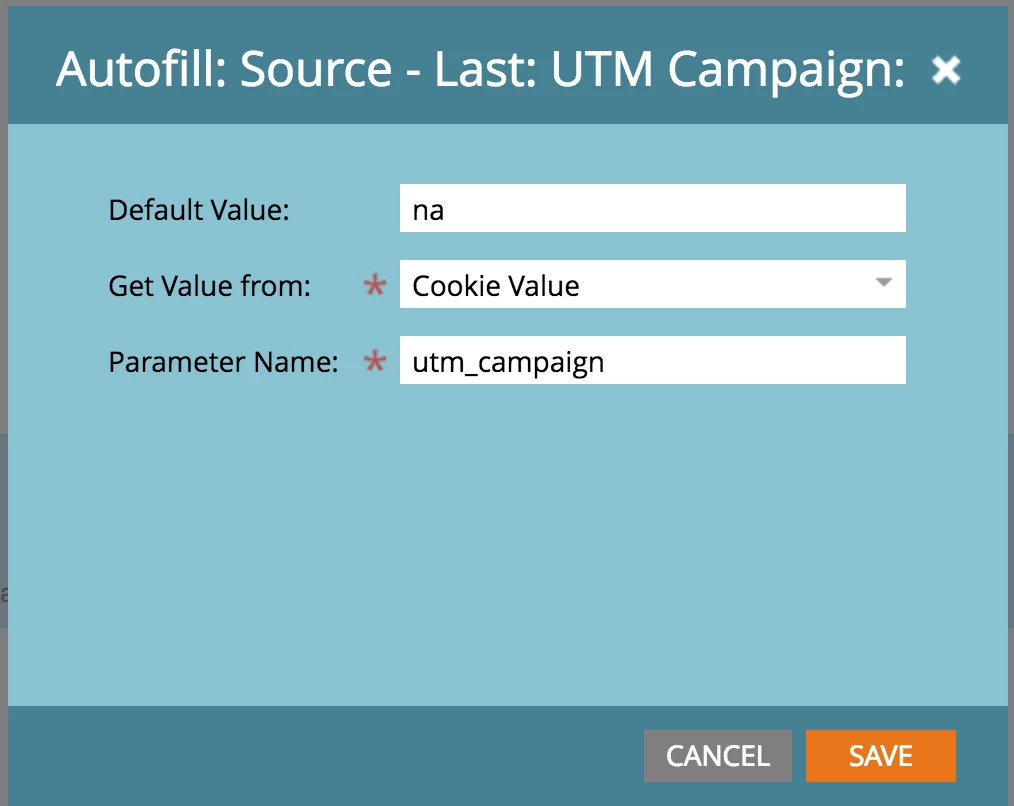Open the Get Value from combo box
1014x806 pixels.
pos(653,284)
